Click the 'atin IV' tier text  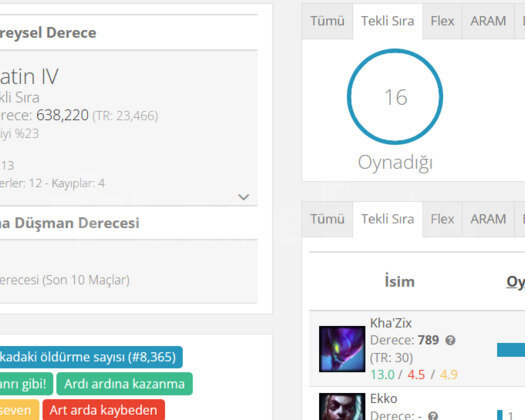[x=29, y=76]
